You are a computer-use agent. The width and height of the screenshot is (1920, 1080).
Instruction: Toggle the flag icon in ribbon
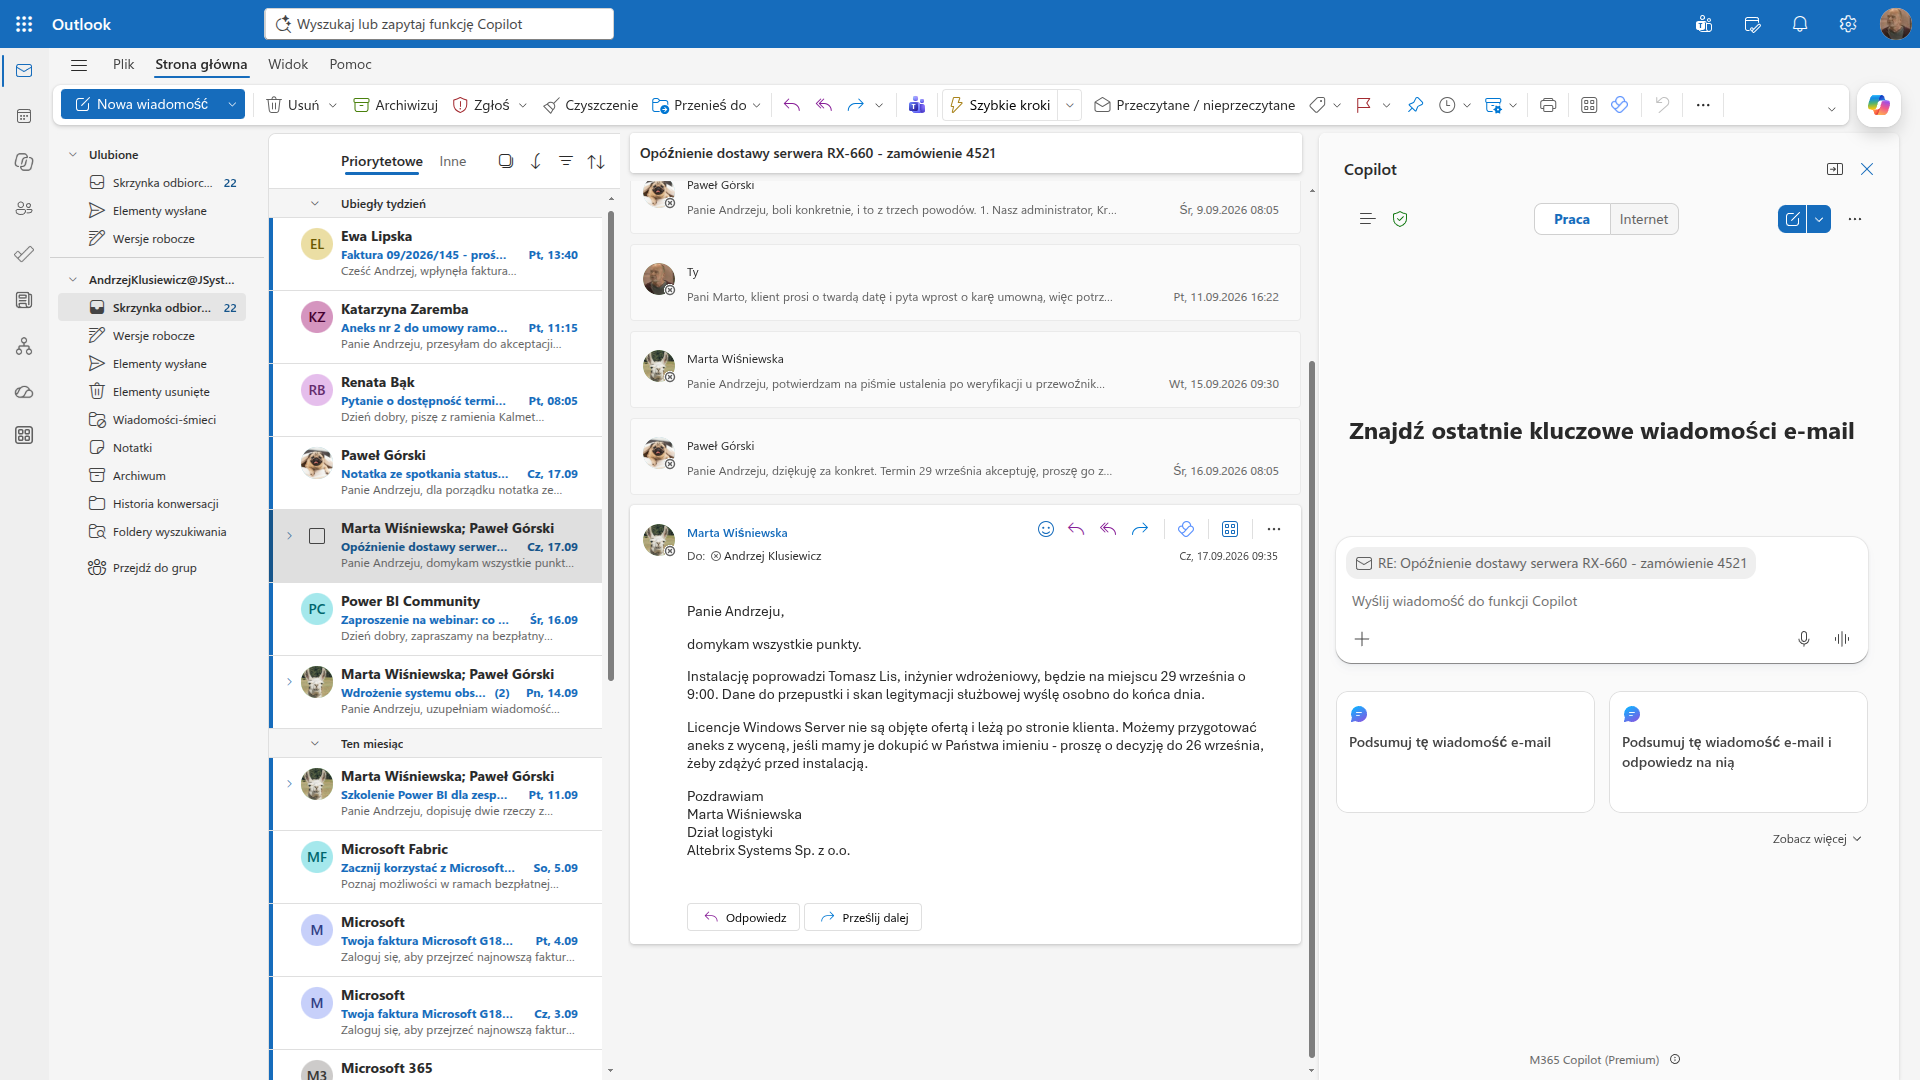[1363, 105]
